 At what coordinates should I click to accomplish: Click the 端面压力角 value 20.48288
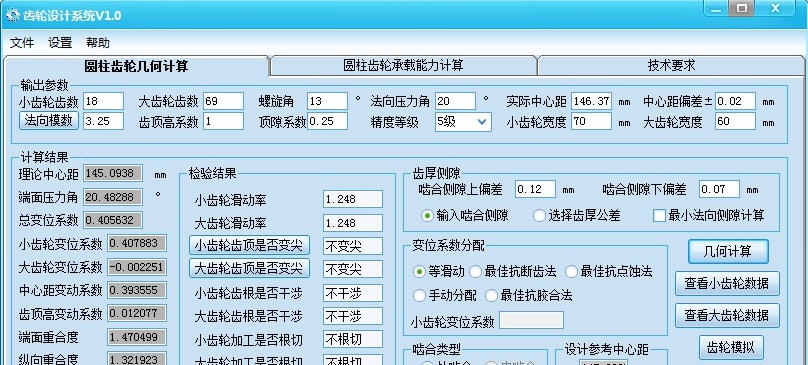pyautogui.click(x=112, y=197)
